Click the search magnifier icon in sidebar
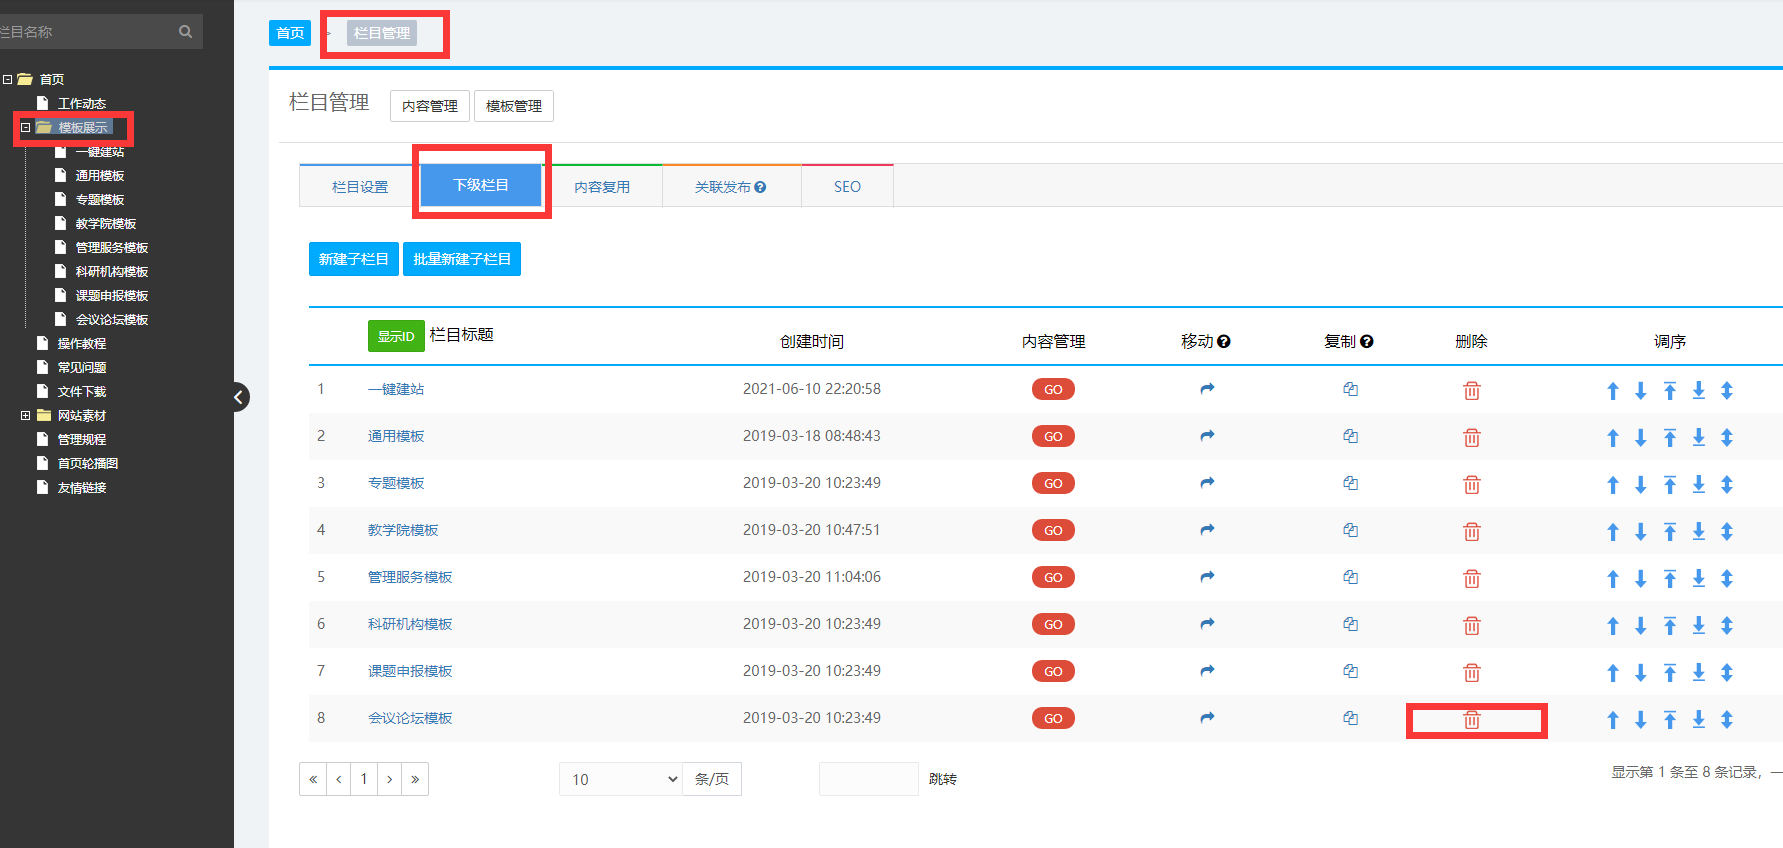 [185, 32]
